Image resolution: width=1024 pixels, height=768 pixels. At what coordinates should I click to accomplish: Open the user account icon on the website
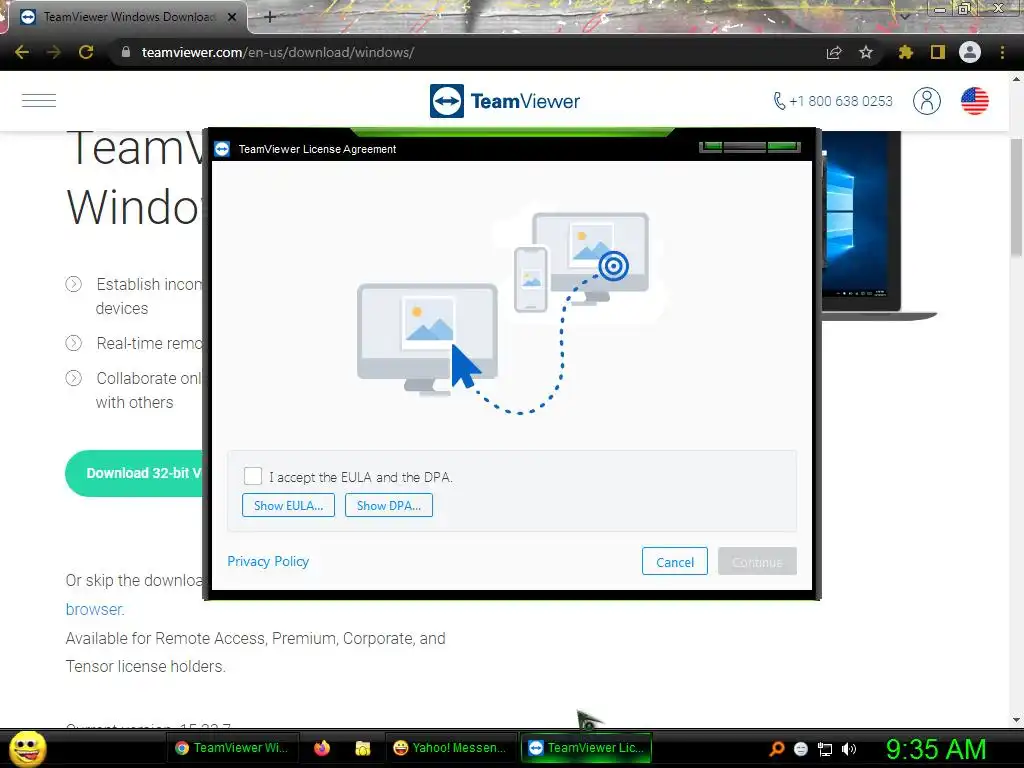point(927,101)
